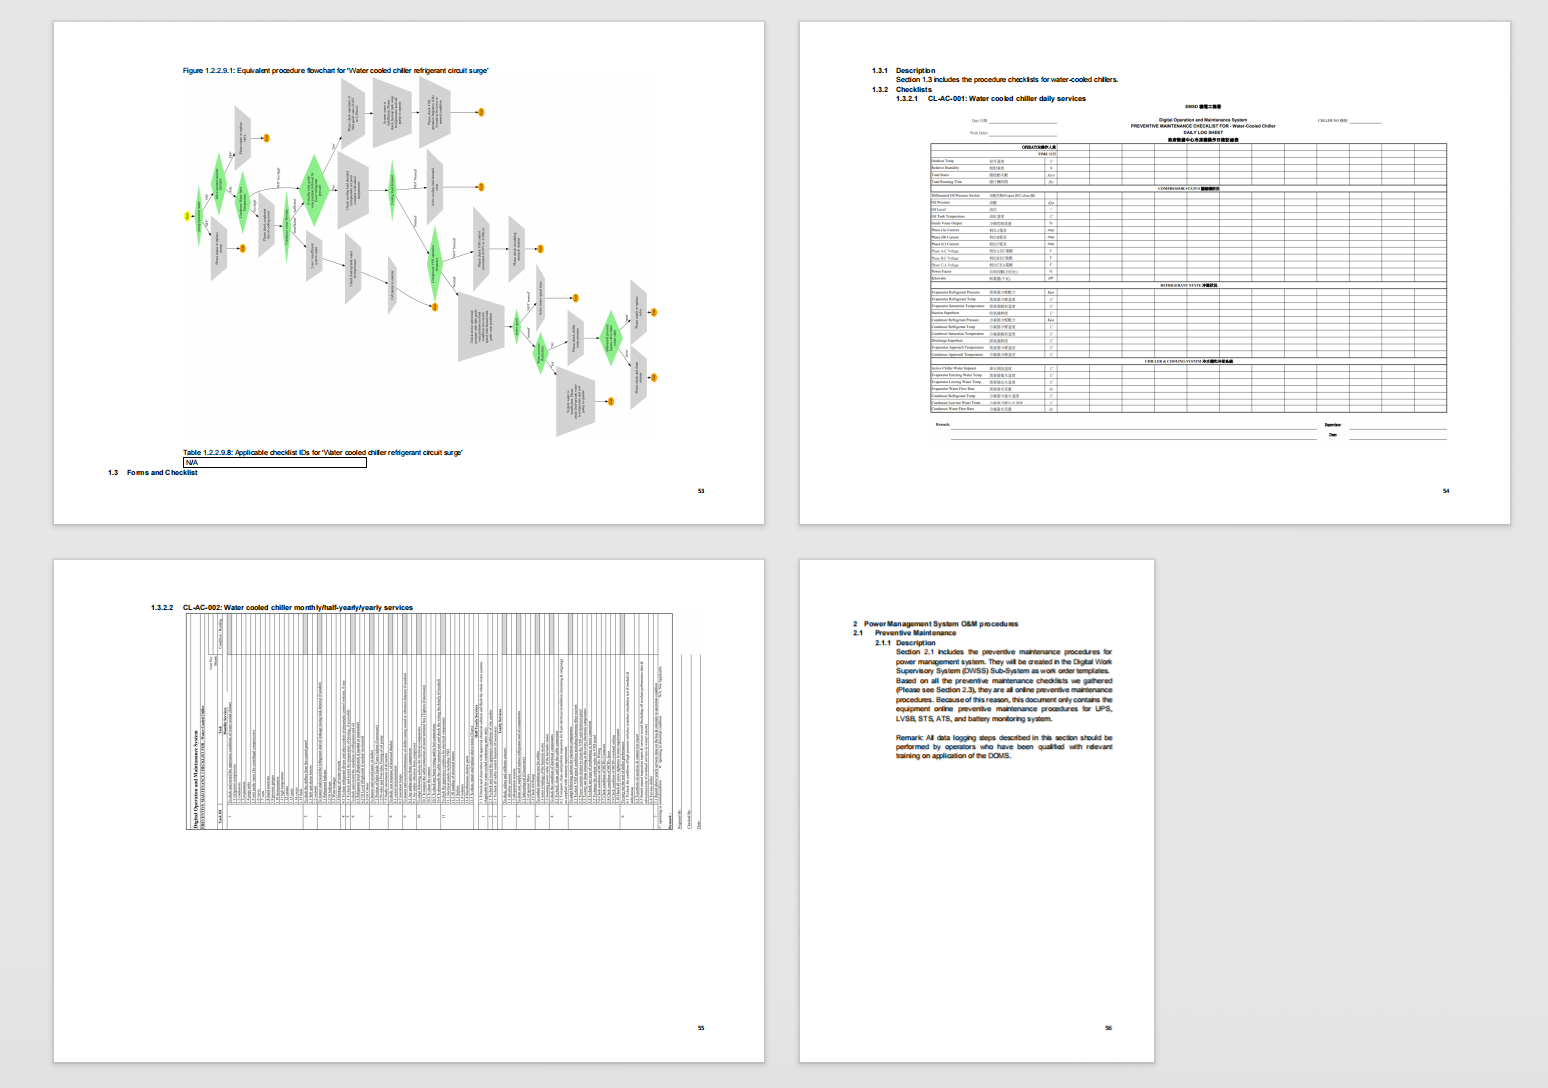Click the 'Suction Superheat' row label

(x=946, y=313)
